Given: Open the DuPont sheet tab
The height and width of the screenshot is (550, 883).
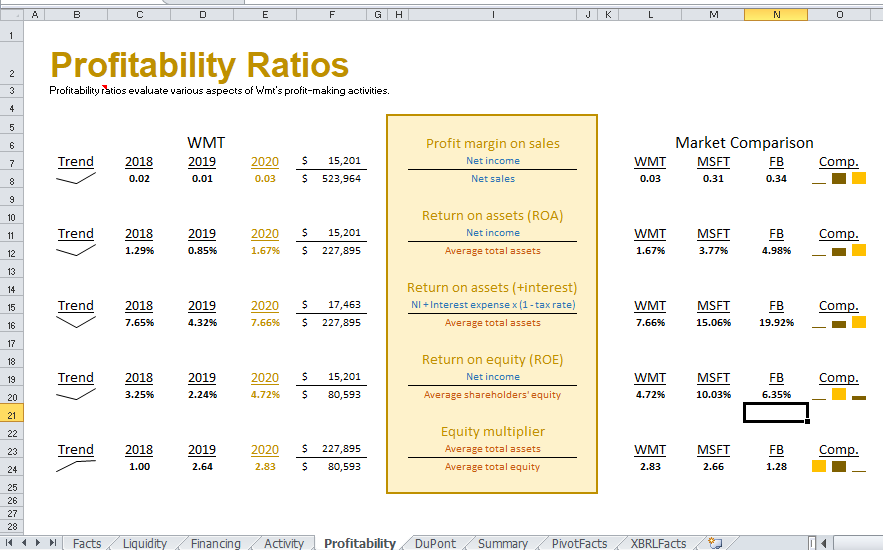Looking at the screenshot, I should tap(435, 543).
